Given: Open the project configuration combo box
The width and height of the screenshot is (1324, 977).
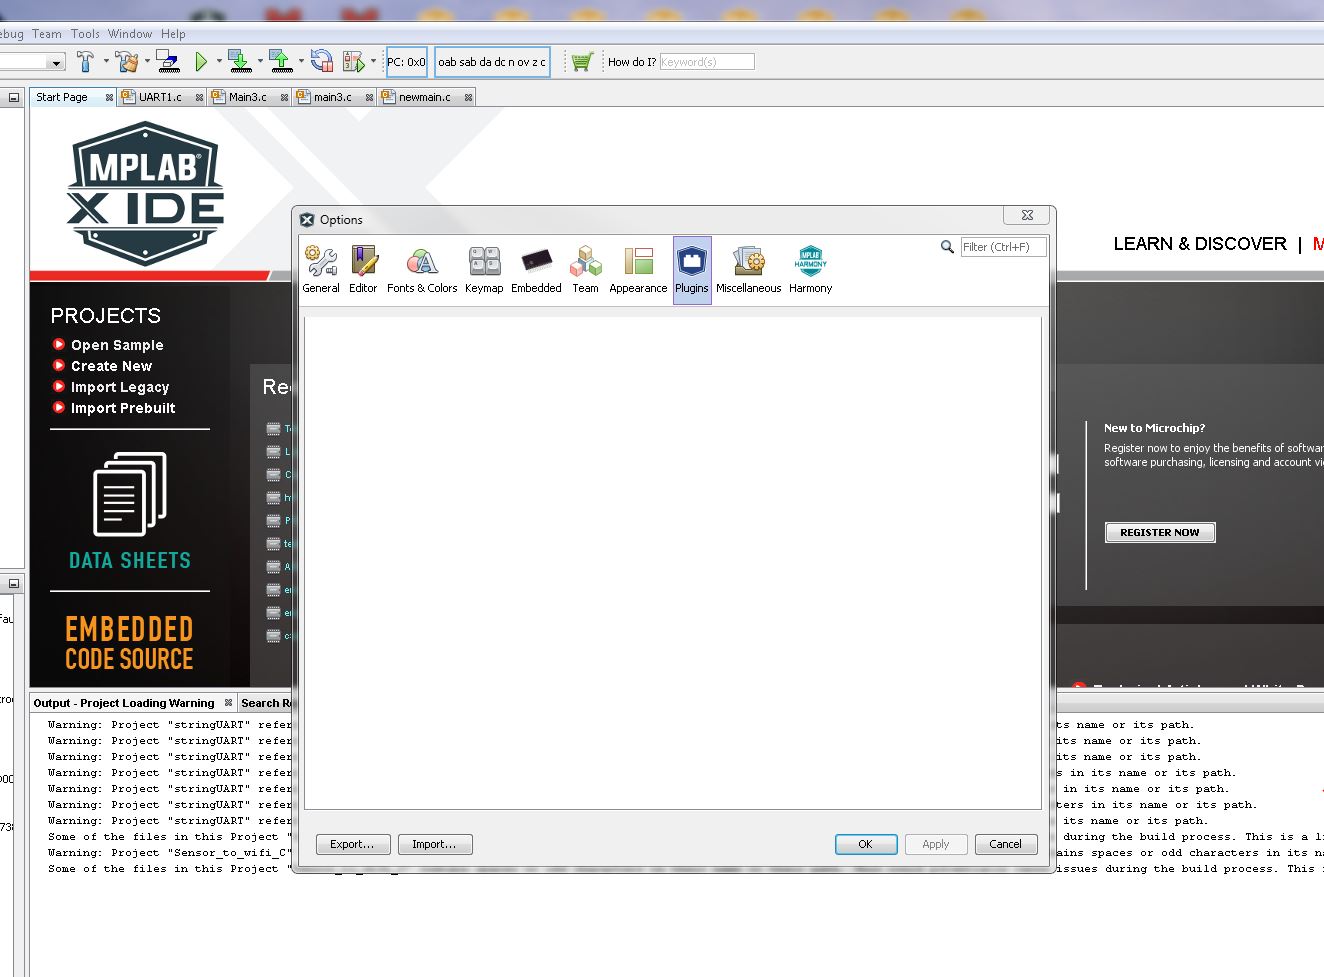Looking at the screenshot, I should (32, 62).
